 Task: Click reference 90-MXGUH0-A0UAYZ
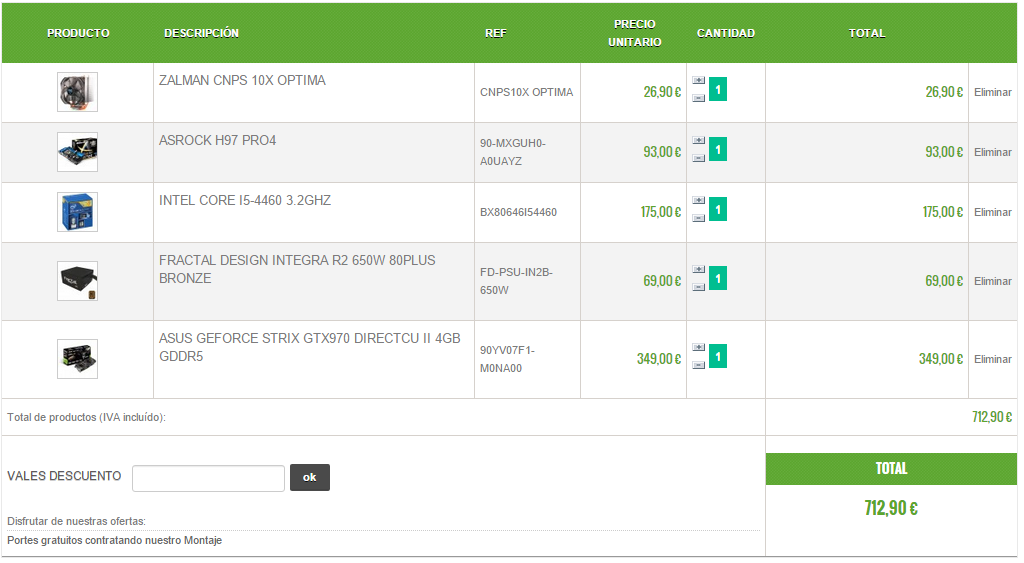point(513,152)
